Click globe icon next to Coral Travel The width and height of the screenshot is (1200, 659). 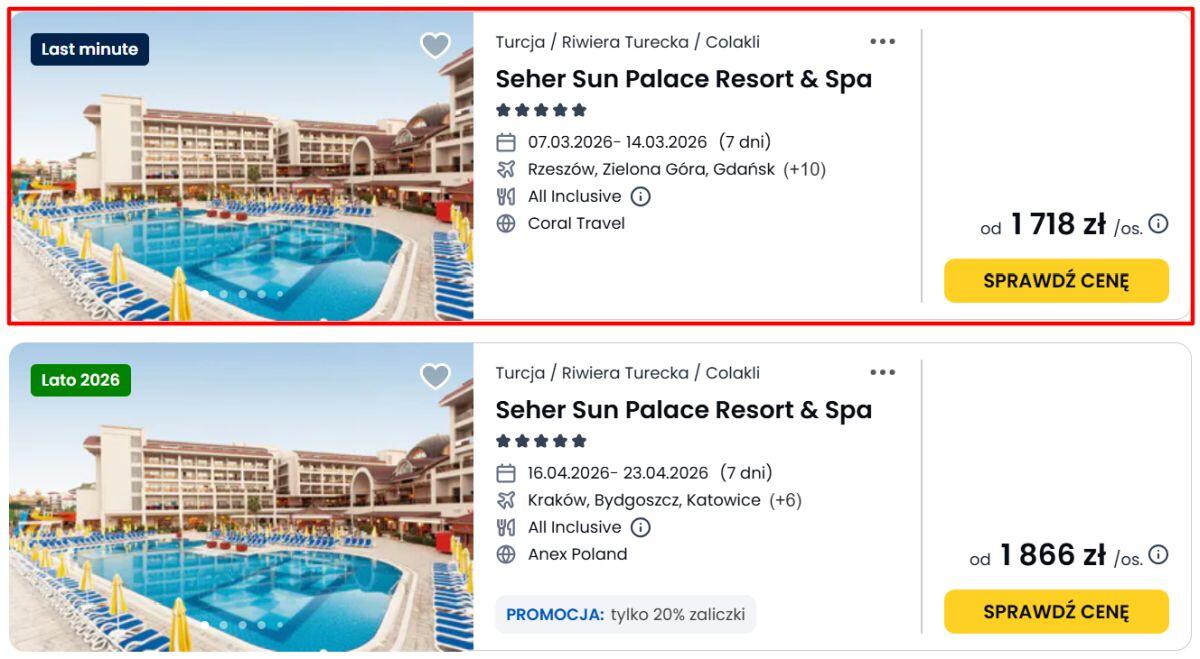pyautogui.click(x=506, y=223)
